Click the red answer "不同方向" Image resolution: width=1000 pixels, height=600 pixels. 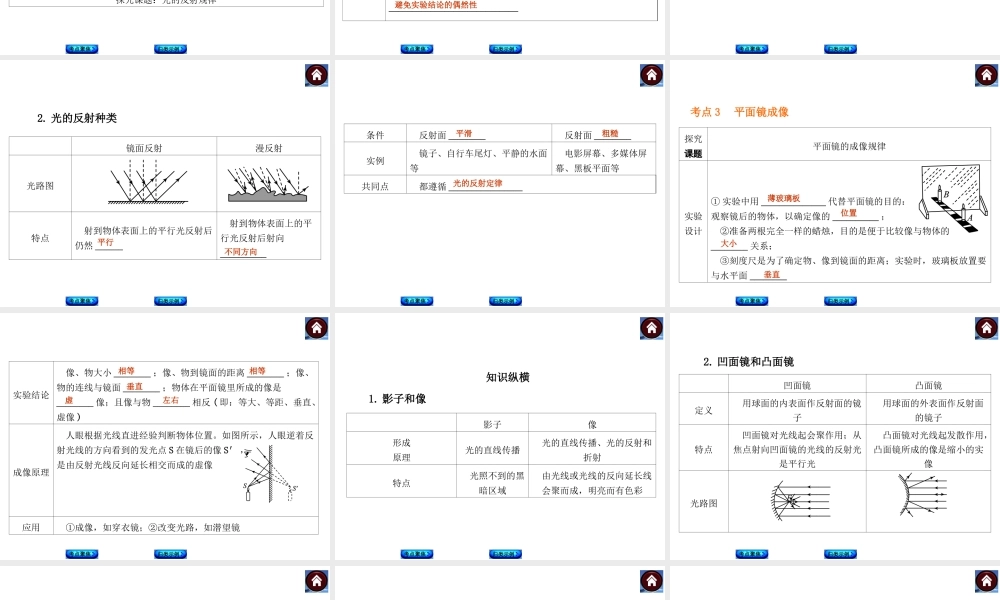(x=240, y=252)
